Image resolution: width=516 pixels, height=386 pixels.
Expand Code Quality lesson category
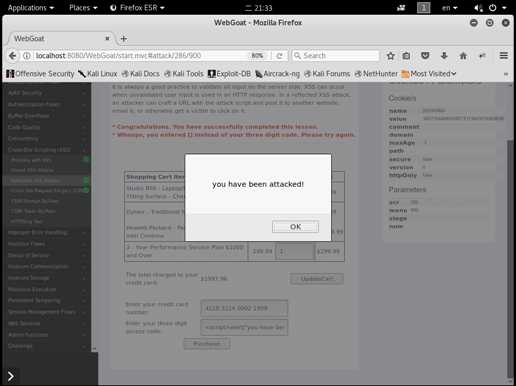(x=47, y=127)
